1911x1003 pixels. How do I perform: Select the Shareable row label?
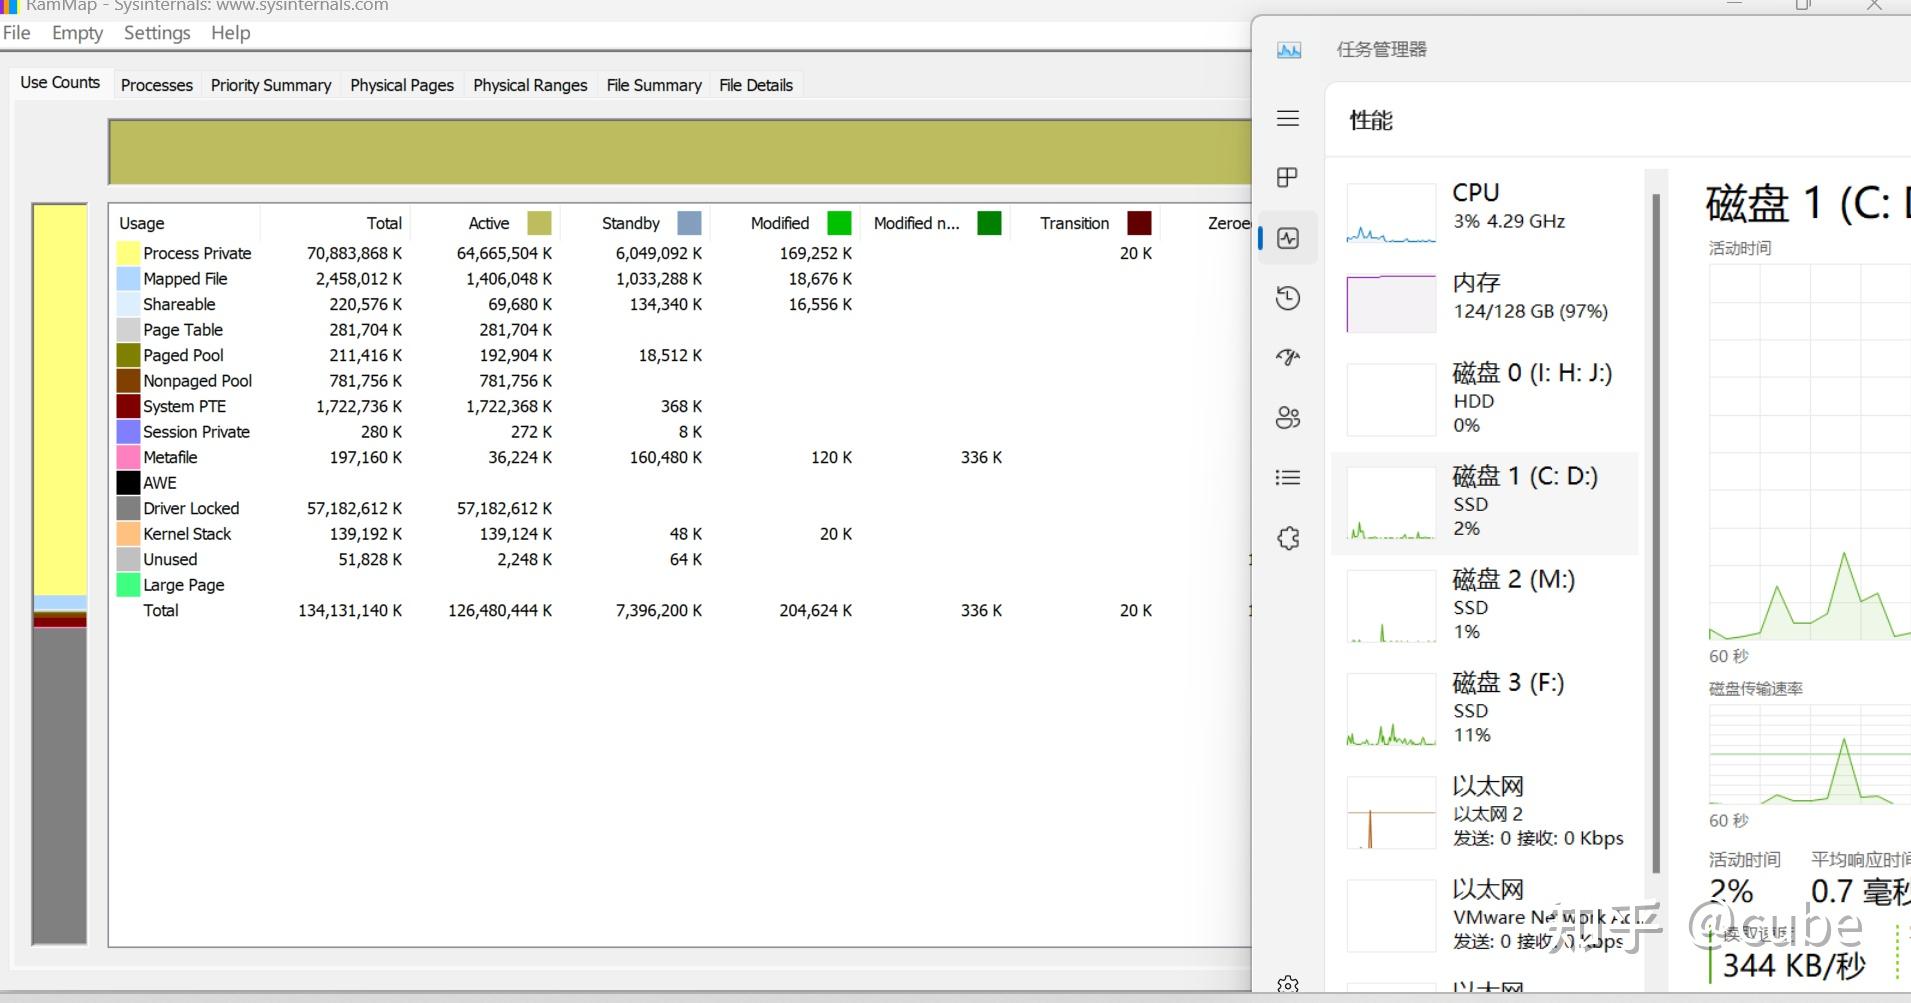pyautogui.click(x=179, y=304)
